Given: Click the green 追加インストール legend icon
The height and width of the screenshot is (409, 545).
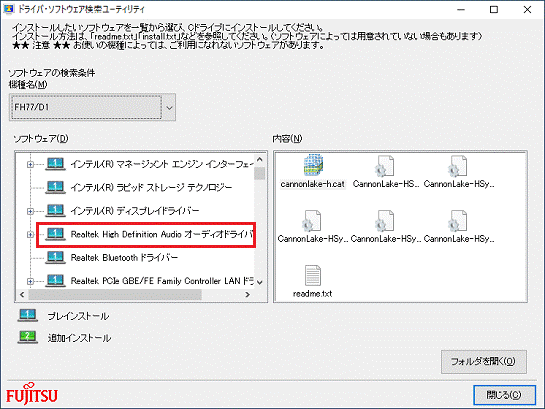Looking at the screenshot, I should pos(28,337).
